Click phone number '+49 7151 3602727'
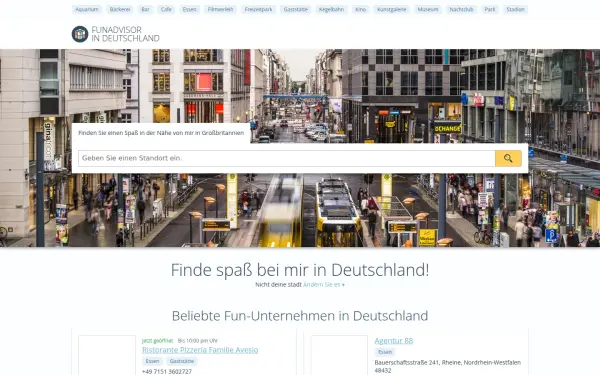Image resolution: width=600 pixels, height=375 pixels. [x=167, y=372]
